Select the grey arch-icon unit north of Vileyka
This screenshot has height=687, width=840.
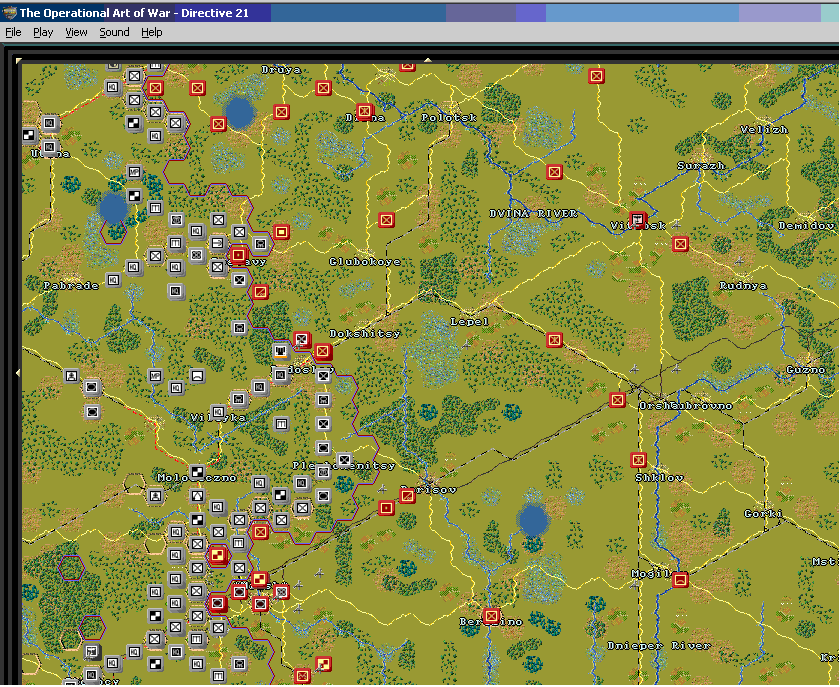tap(197, 376)
